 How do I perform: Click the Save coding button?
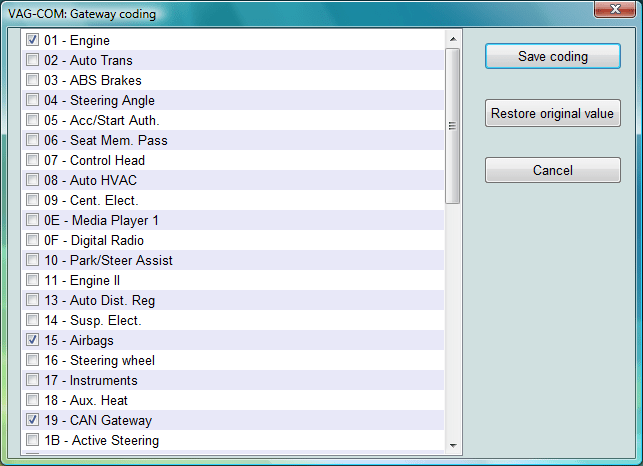(x=553, y=56)
